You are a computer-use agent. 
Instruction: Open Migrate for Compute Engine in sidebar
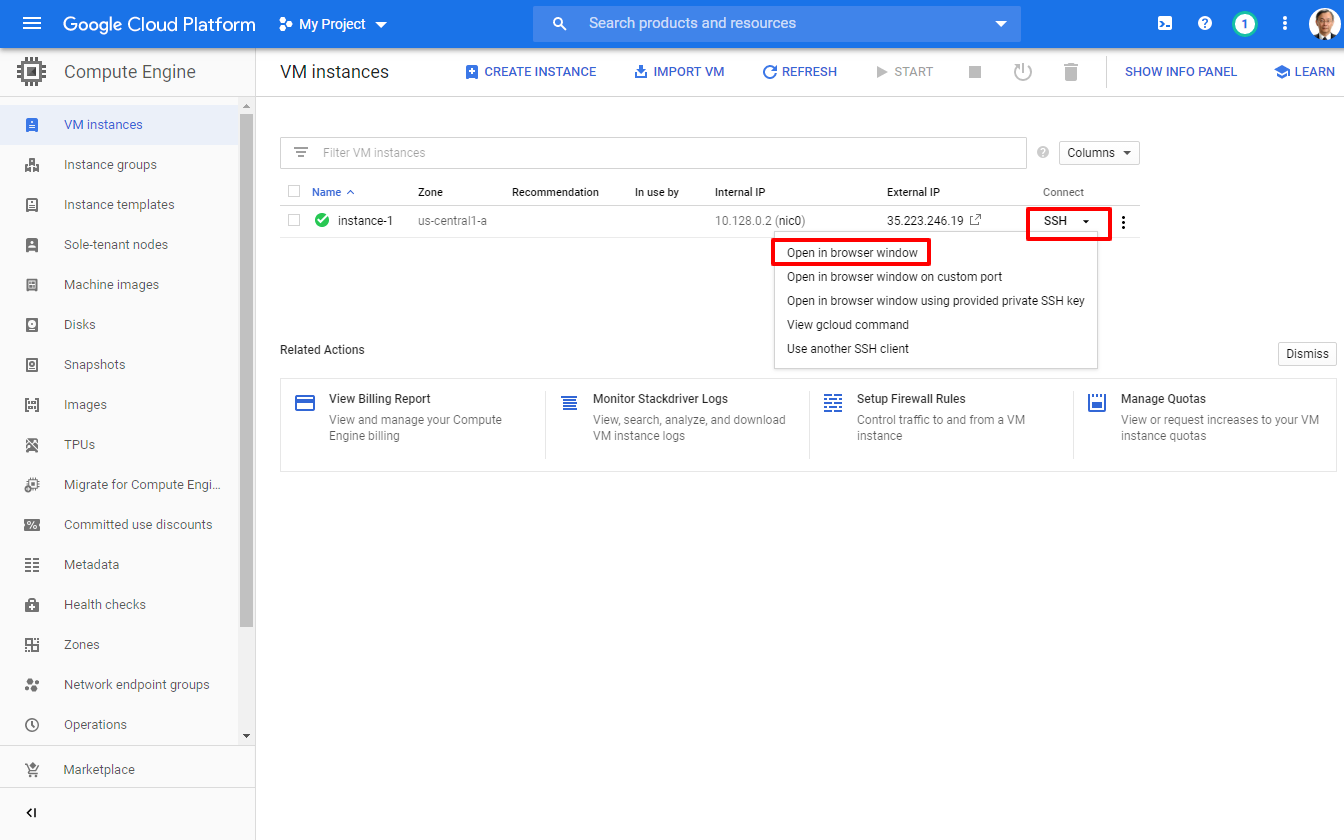coord(119,485)
